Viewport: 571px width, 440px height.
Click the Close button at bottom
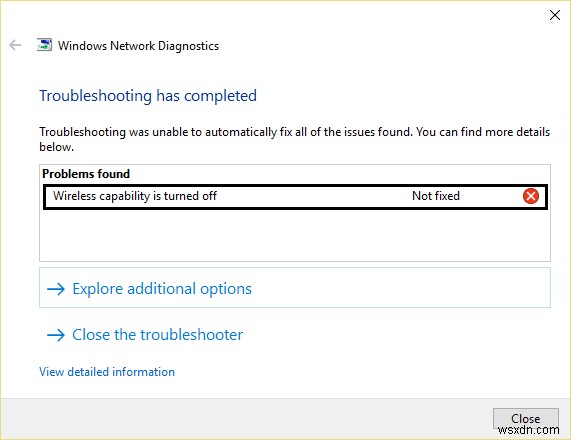click(525, 419)
